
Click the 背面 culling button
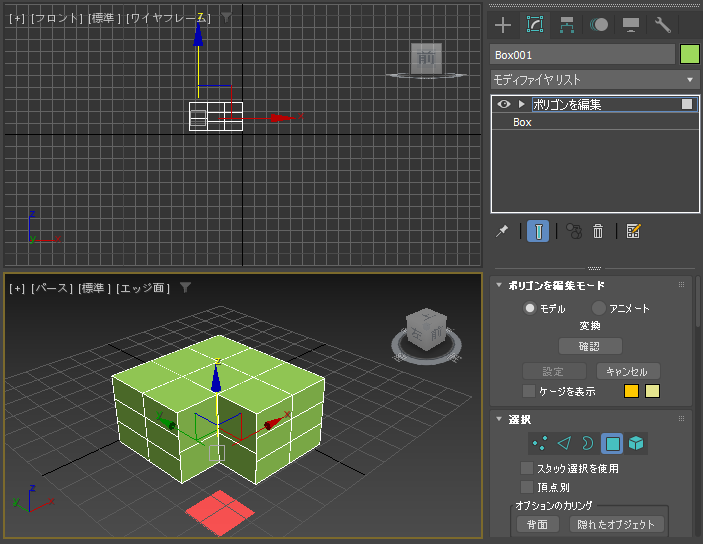(x=538, y=524)
